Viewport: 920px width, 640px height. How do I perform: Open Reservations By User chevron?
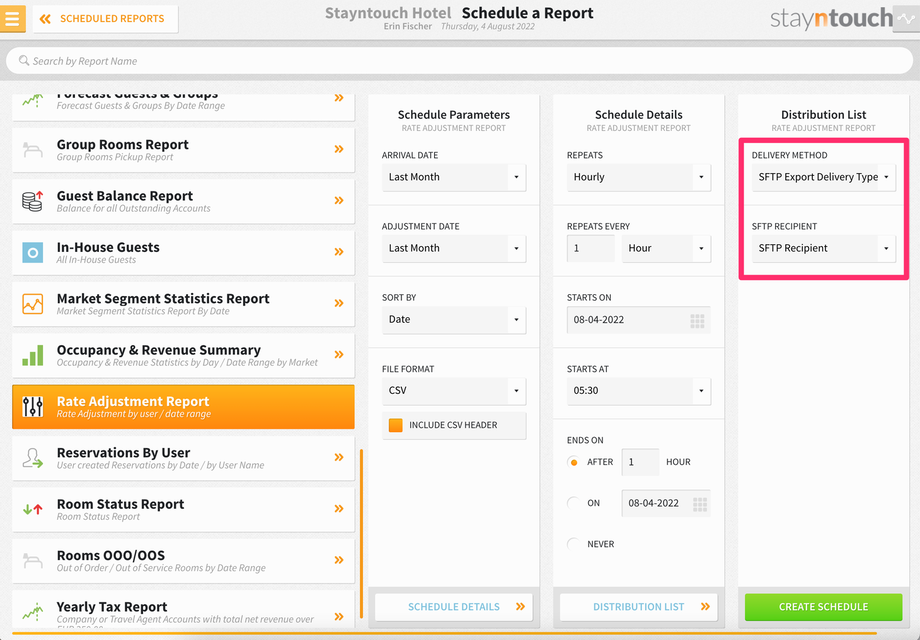point(339,457)
